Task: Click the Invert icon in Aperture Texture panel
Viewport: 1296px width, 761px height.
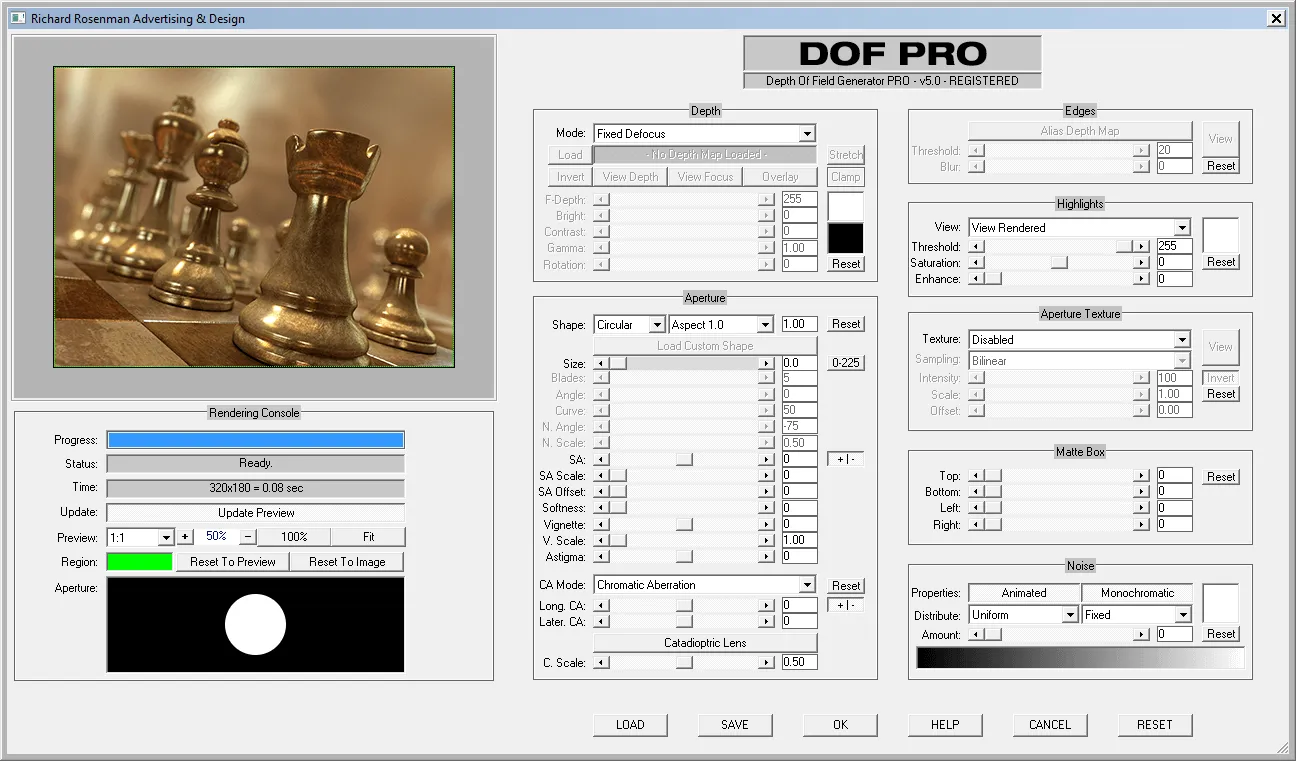Action: point(1220,378)
